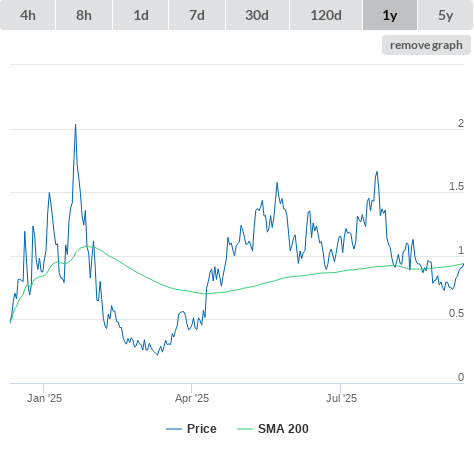Viewport: 474px width, 455px height.
Task: Click the Apr '25 axis label
Action: 192,398
